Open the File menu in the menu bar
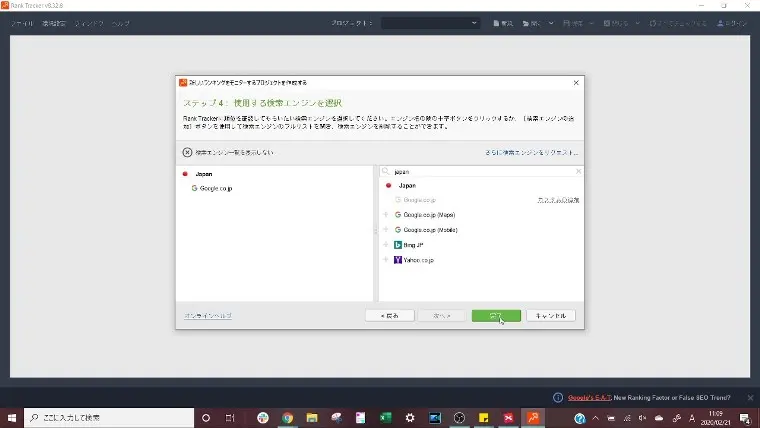The image size is (760, 428). pyautogui.click(x=22, y=23)
